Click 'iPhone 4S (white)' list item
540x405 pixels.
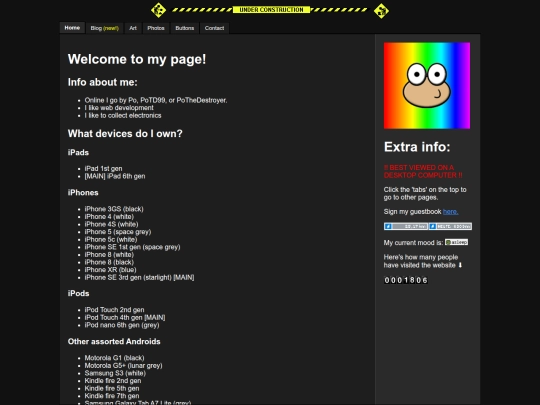(112, 224)
